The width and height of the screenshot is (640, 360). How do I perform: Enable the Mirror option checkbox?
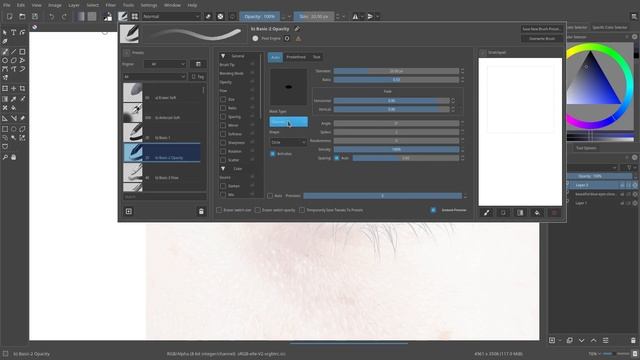coord(223,125)
